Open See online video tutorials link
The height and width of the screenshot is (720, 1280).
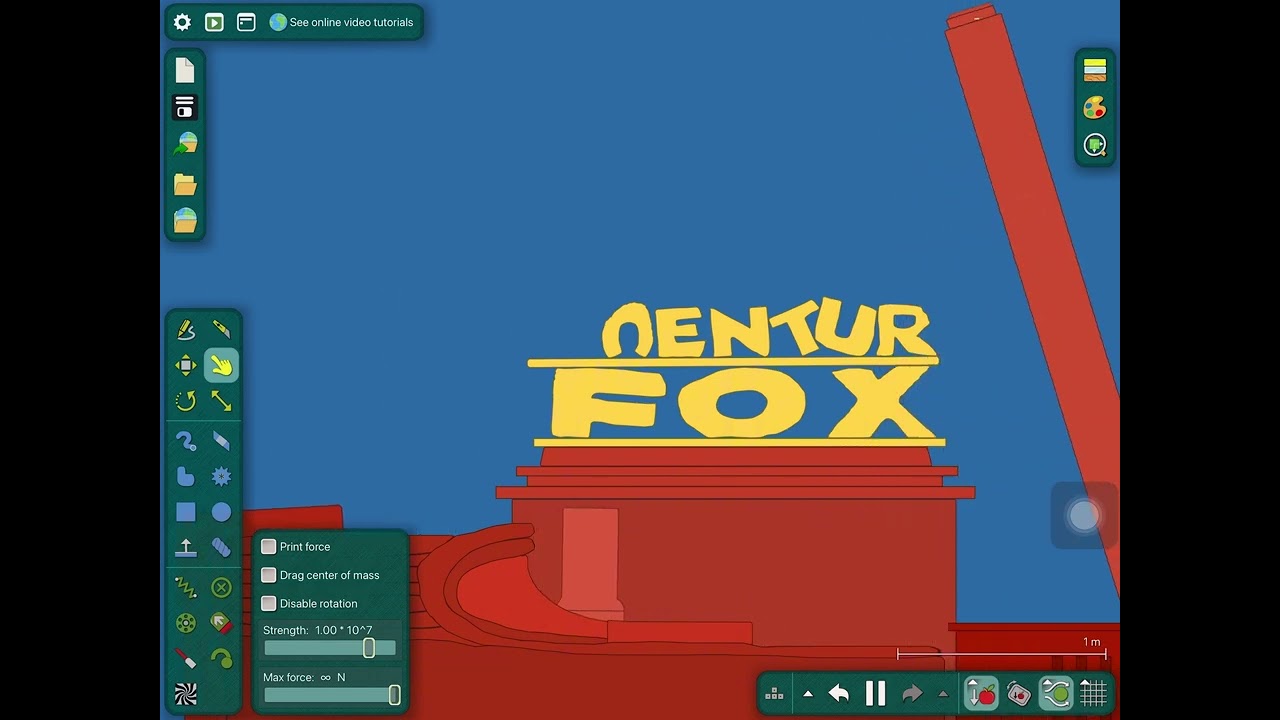click(x=341, y=22)
